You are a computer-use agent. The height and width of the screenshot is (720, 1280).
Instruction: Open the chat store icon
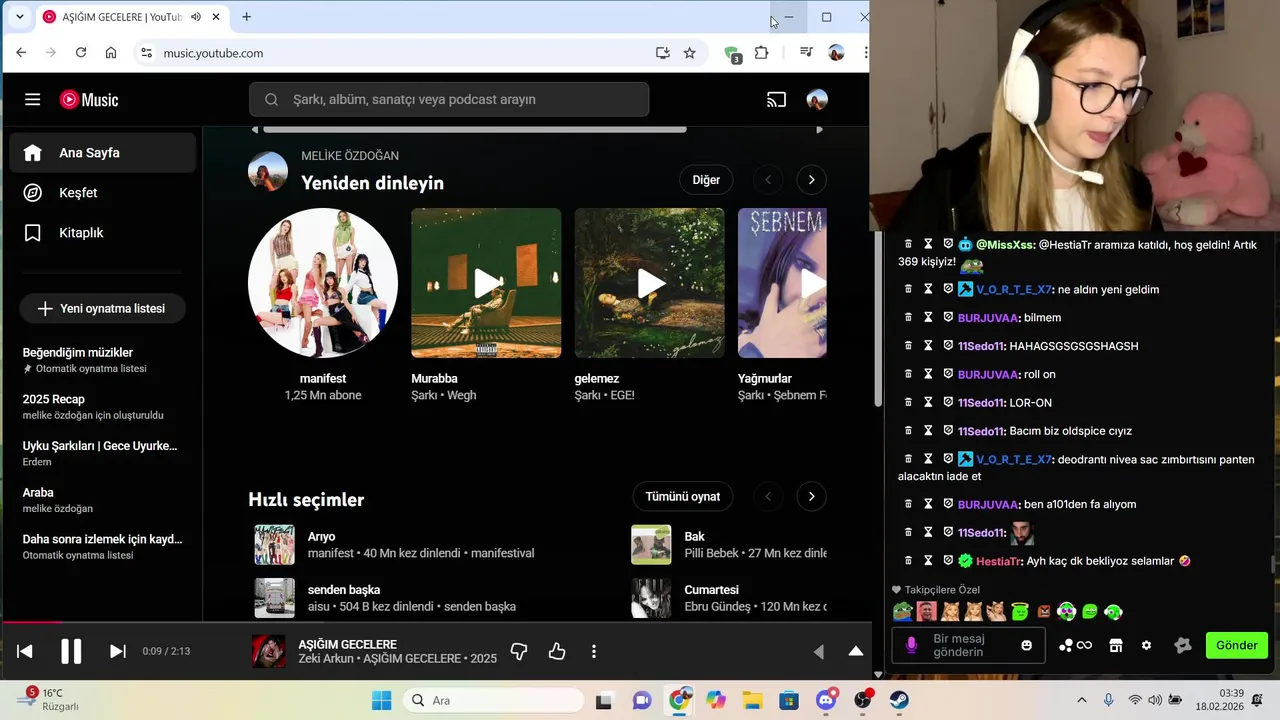pos(1115,646)
